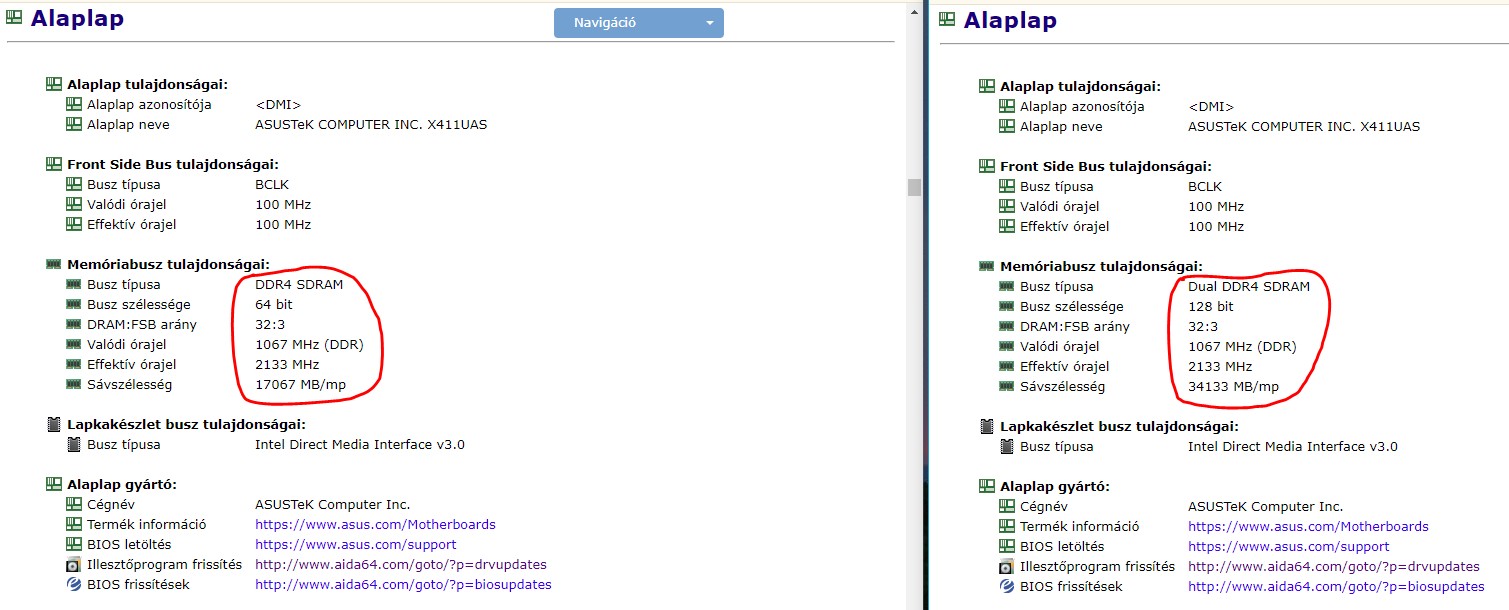Select the '128 bit' bus width value
The width and height of the screenshot is (1509, 610).
click(x=1211, y=306)
